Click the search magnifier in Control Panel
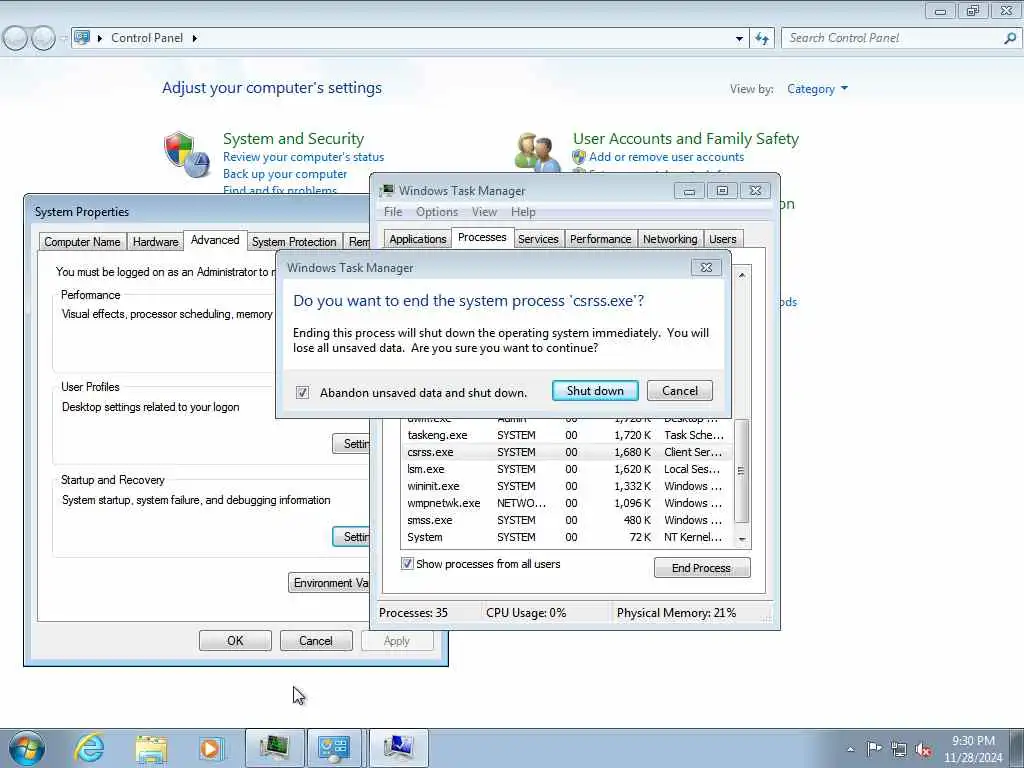Viewport: 1024px width, 768px height. pos(1010,38)
